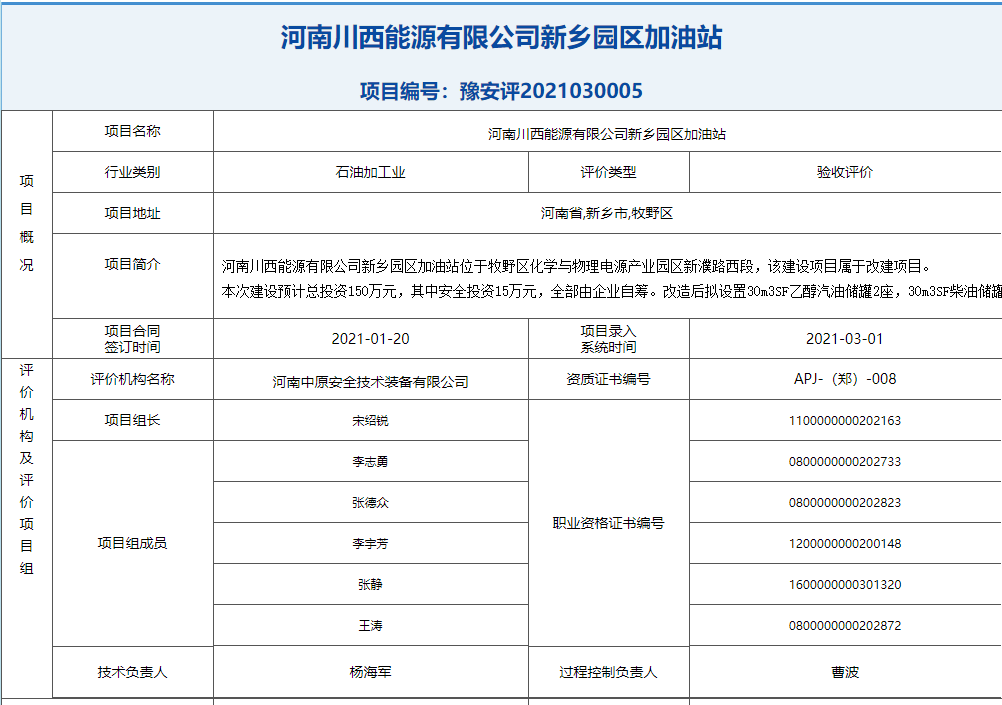This screenshot has height=705, width=1002.
Task: Select team leader name 宋绍锐
Action: [x=371, y=421]
